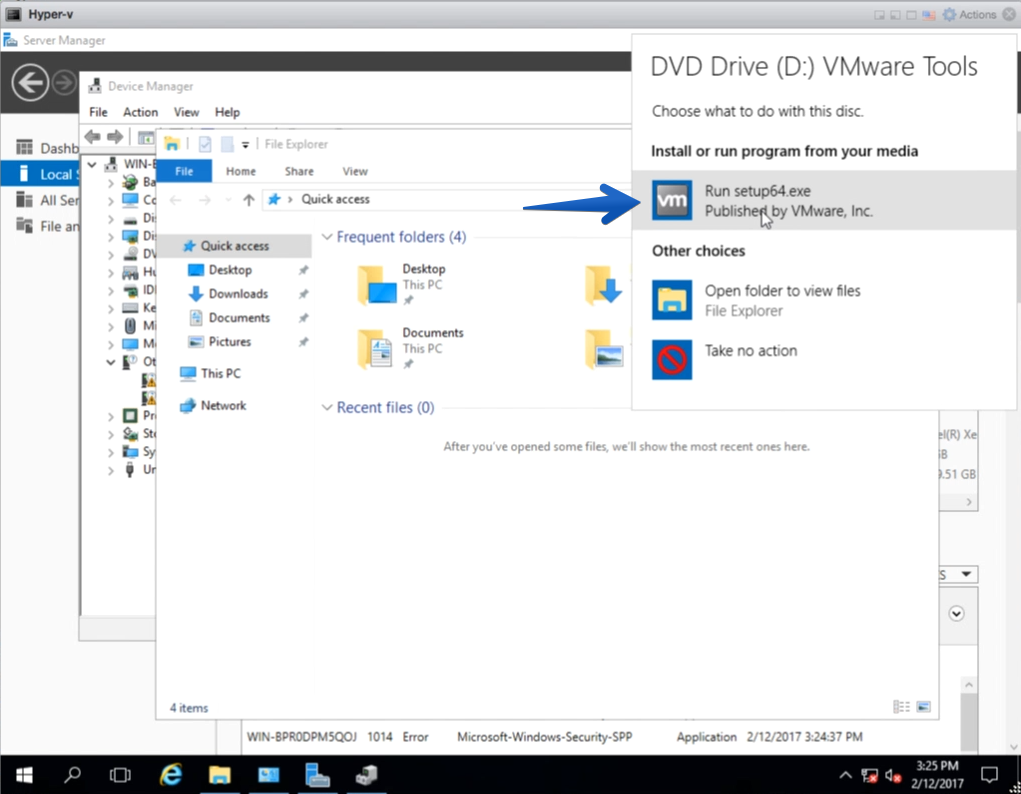Screen dimensions: 1021x794
Task: Open File Explorer from taskbar
Action: 219,775
